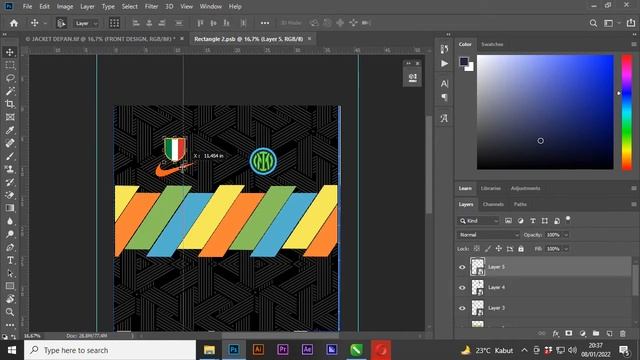Open the search magnifier in options bar
The width and height of the screenshot is (640, 360).
click(x=593, y=23)
